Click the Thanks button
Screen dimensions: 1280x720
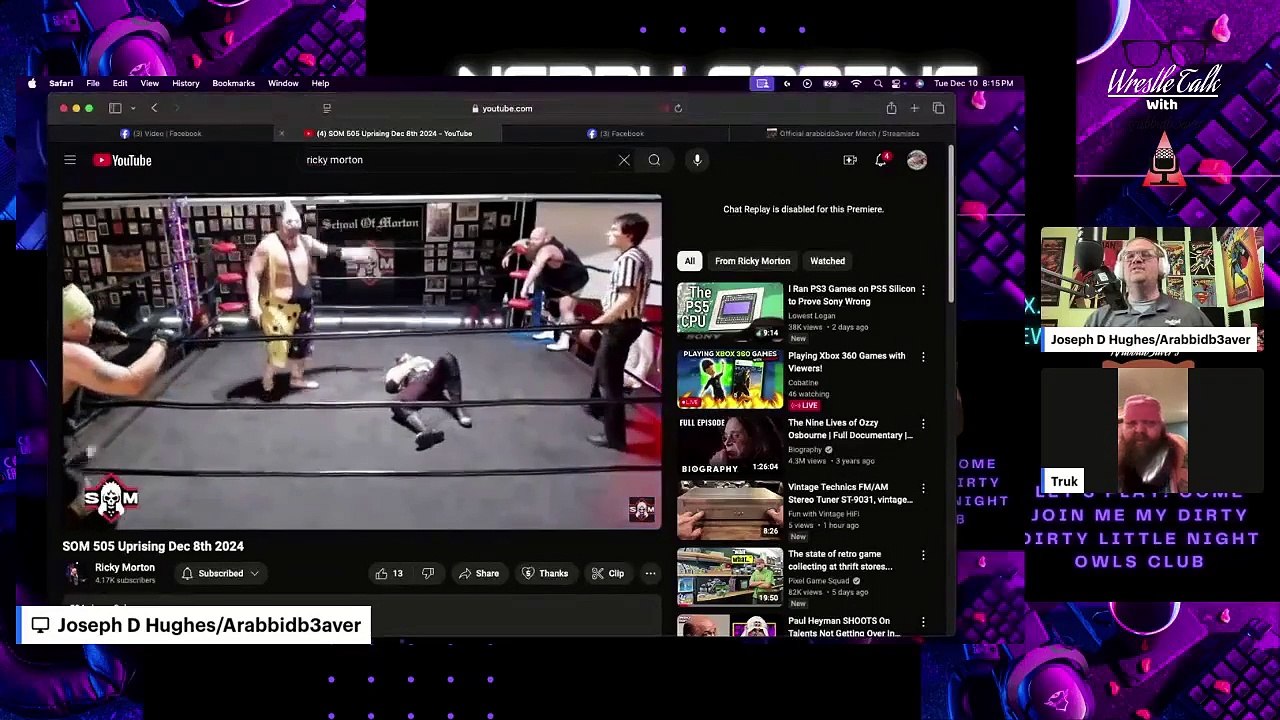(546, 573)
